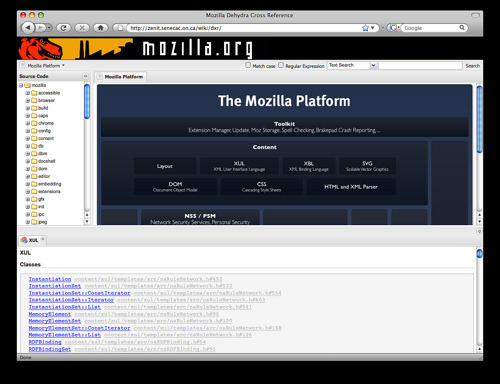Image resolution: width=500 pixels, height=384 pixels.
Task: Open the bookmark star dropdown arrow
Action: pos(372,28)
